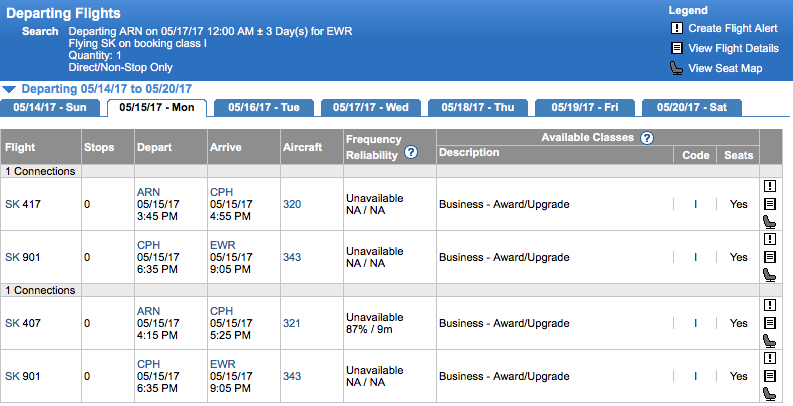
Task: Click flight alert icon for SK 417
Action: tap(770, 186)
